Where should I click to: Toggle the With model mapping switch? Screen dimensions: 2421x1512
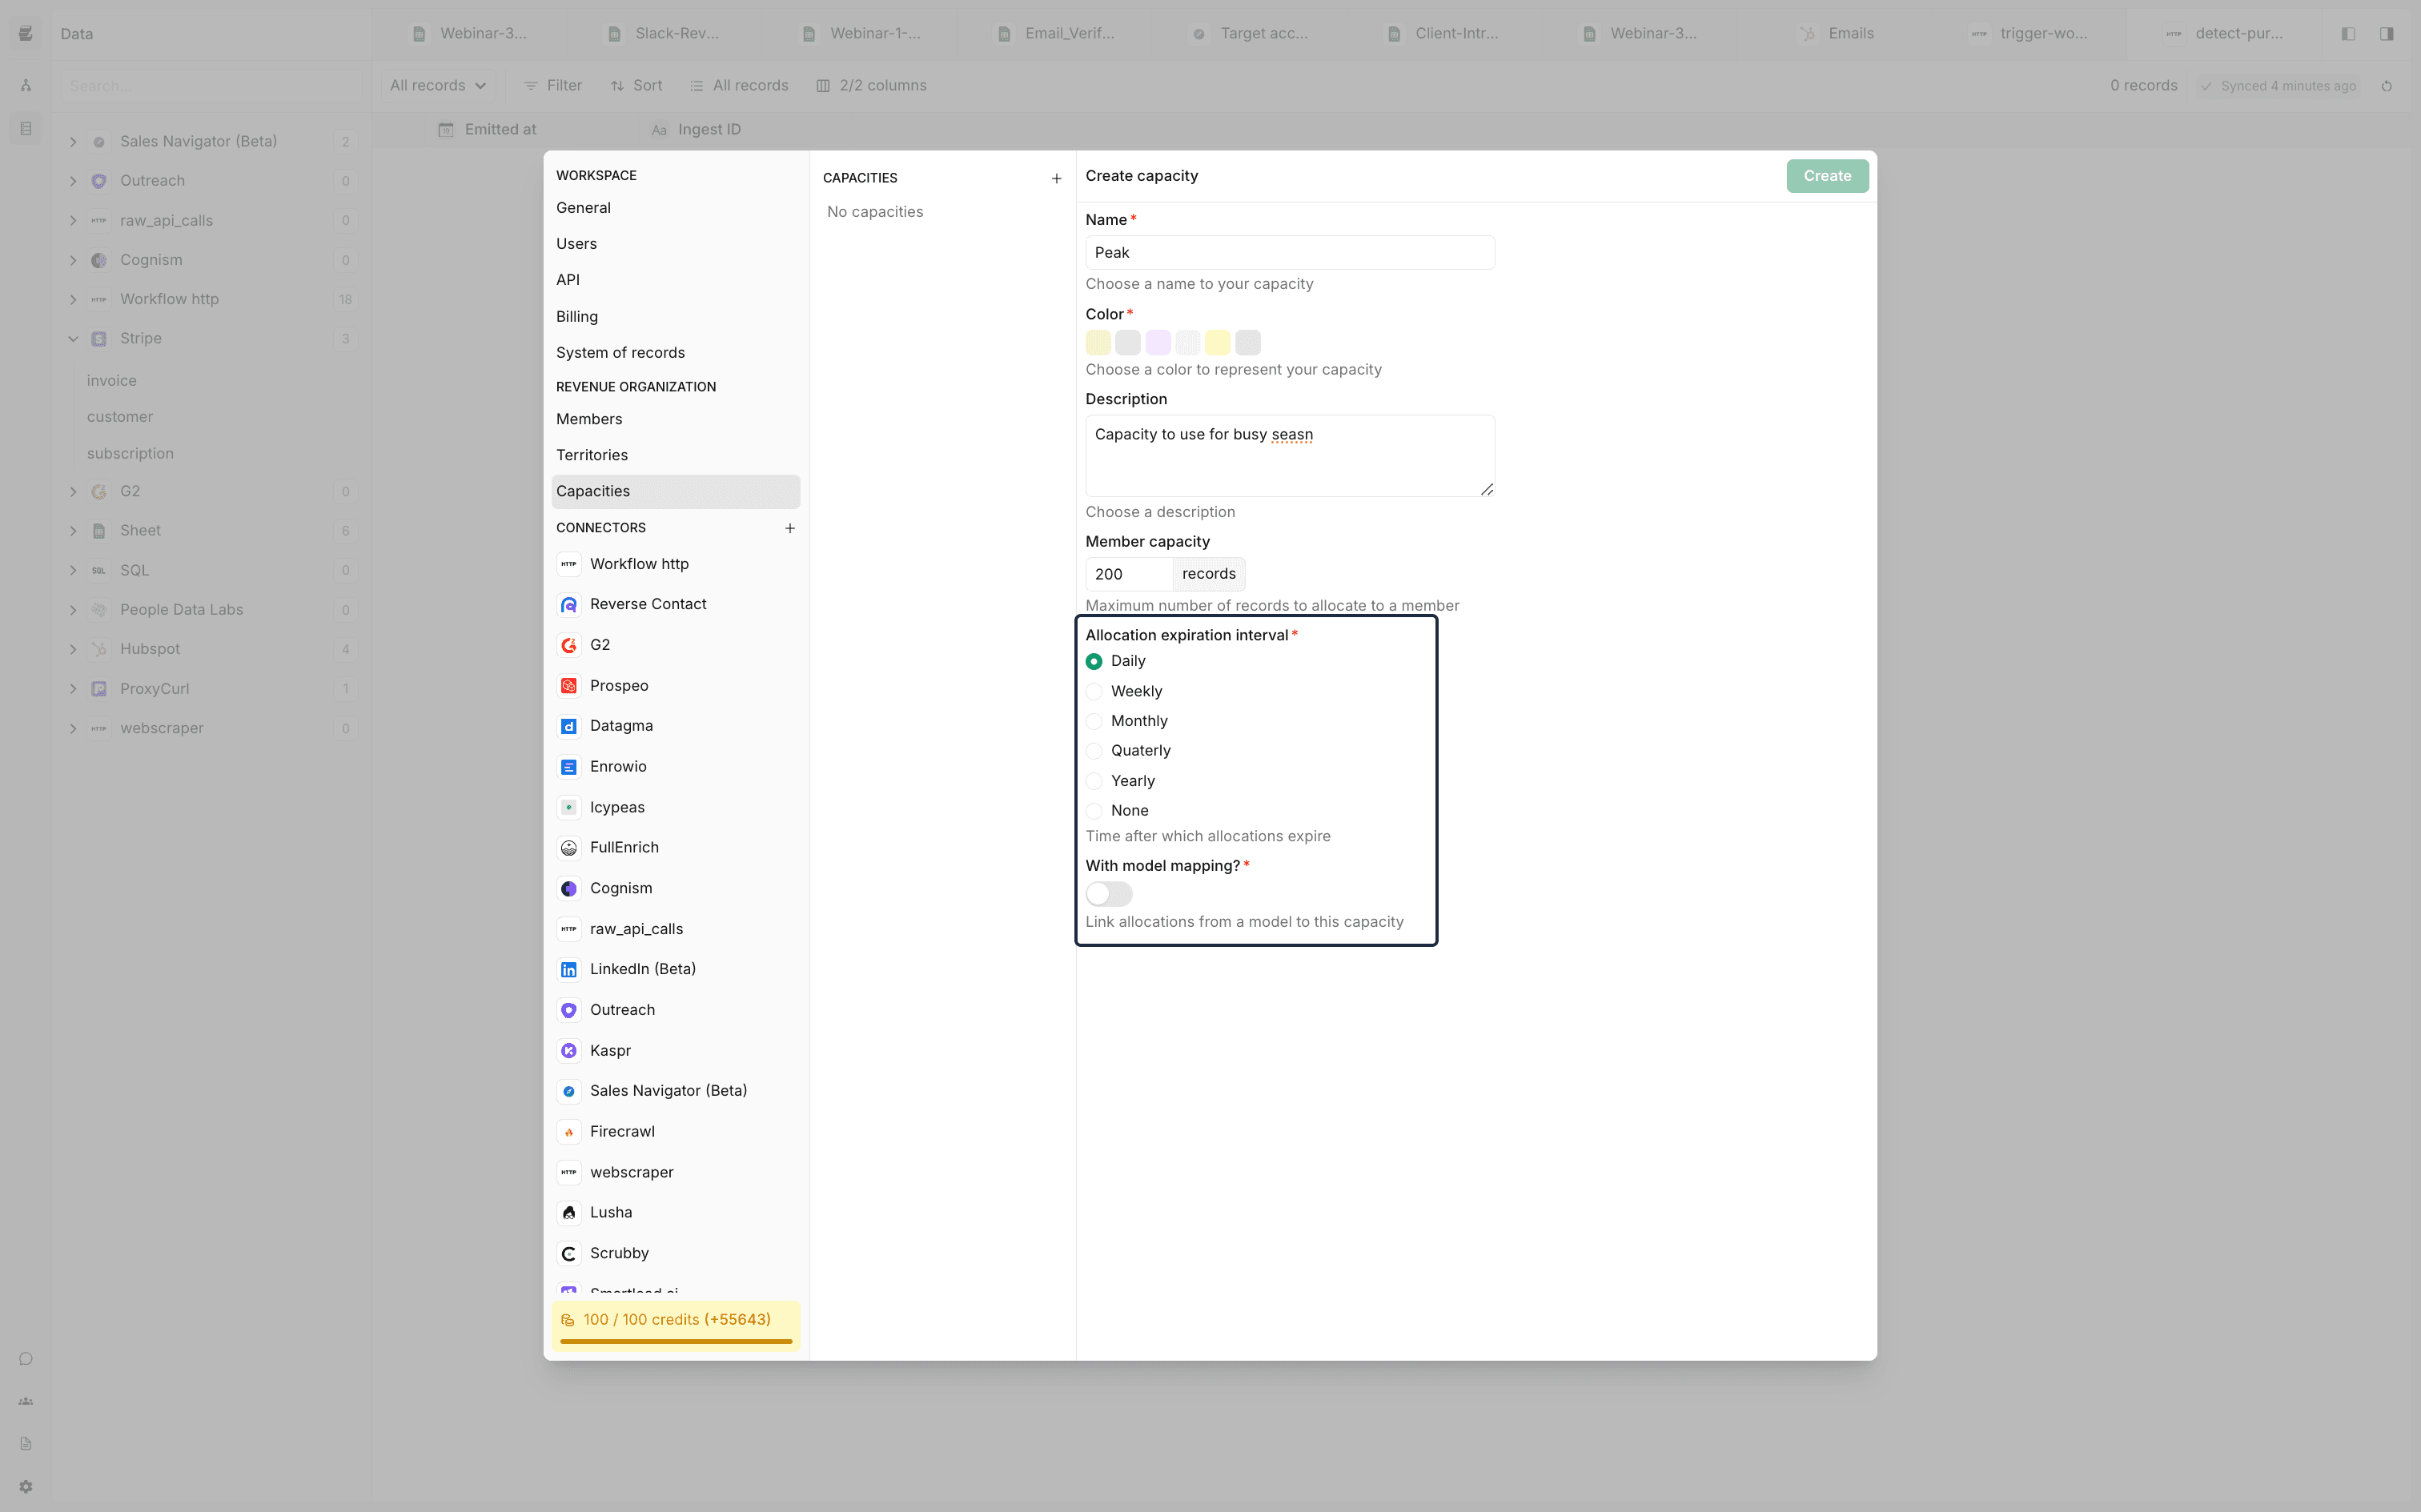[x=1108, y=893]
